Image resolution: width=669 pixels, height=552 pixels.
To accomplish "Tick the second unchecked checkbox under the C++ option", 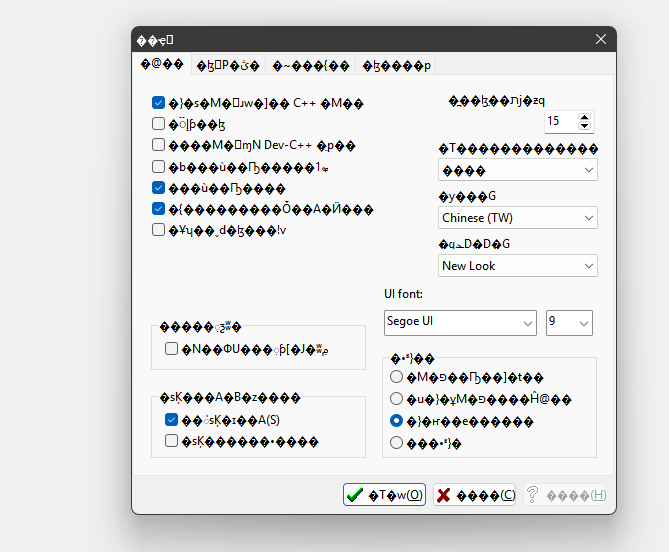I will 158,145.
